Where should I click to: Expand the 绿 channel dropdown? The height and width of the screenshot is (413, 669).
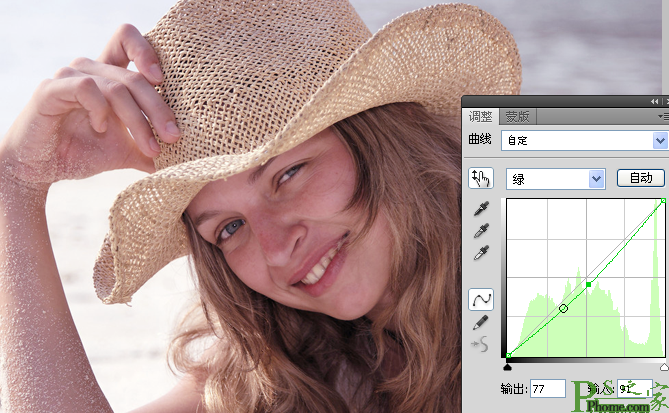pos(556,179)
